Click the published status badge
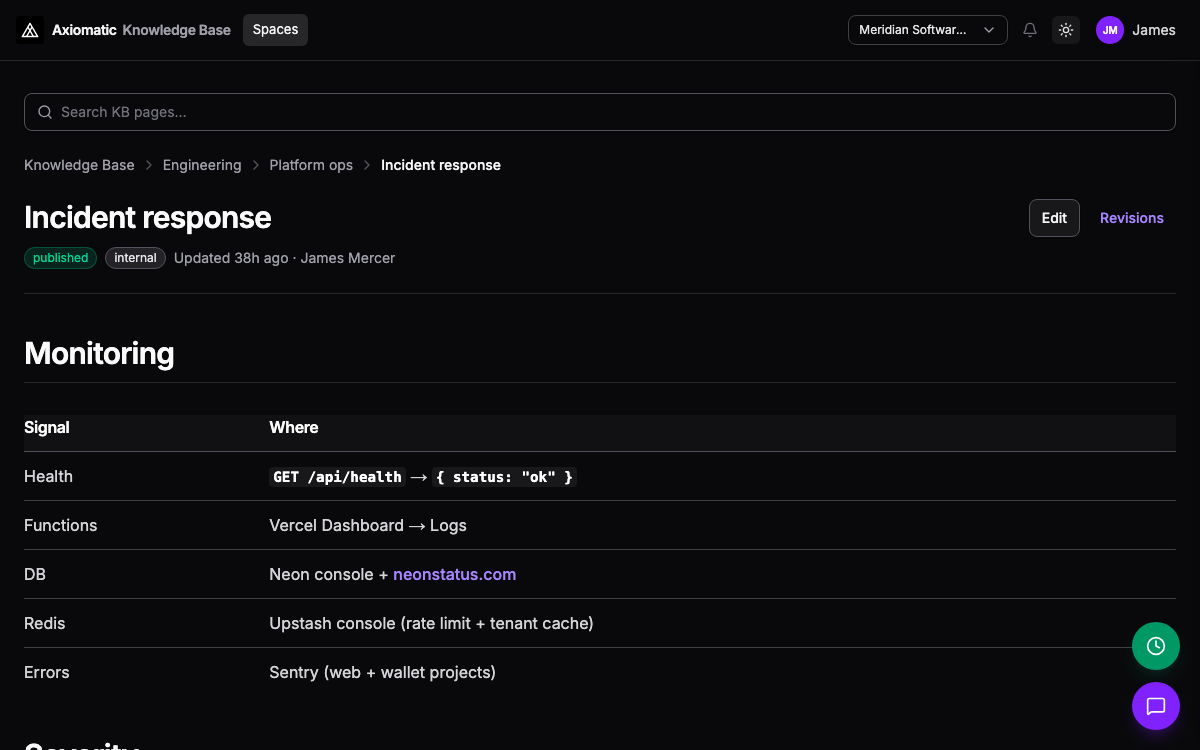 coord(60,258)
